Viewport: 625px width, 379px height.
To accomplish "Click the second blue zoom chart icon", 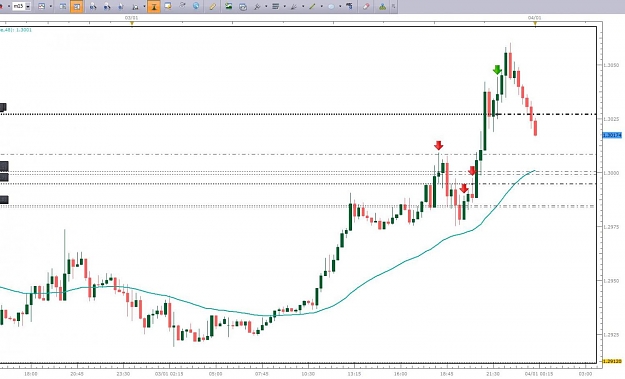I will 106,6.
